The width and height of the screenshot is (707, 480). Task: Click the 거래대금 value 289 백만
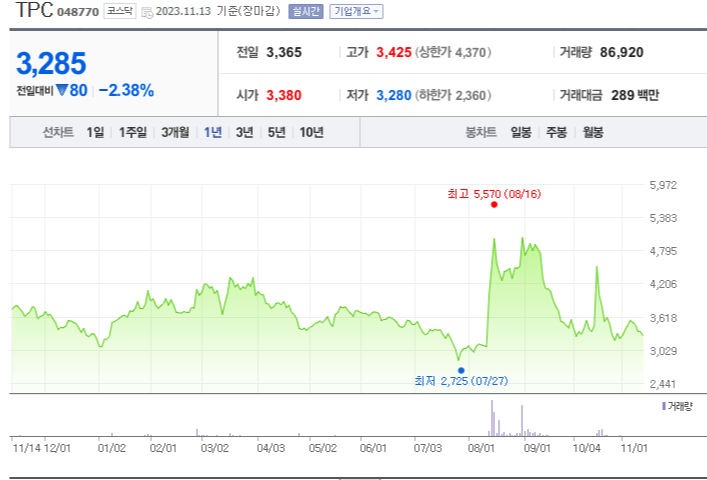[x=635, y=95]
